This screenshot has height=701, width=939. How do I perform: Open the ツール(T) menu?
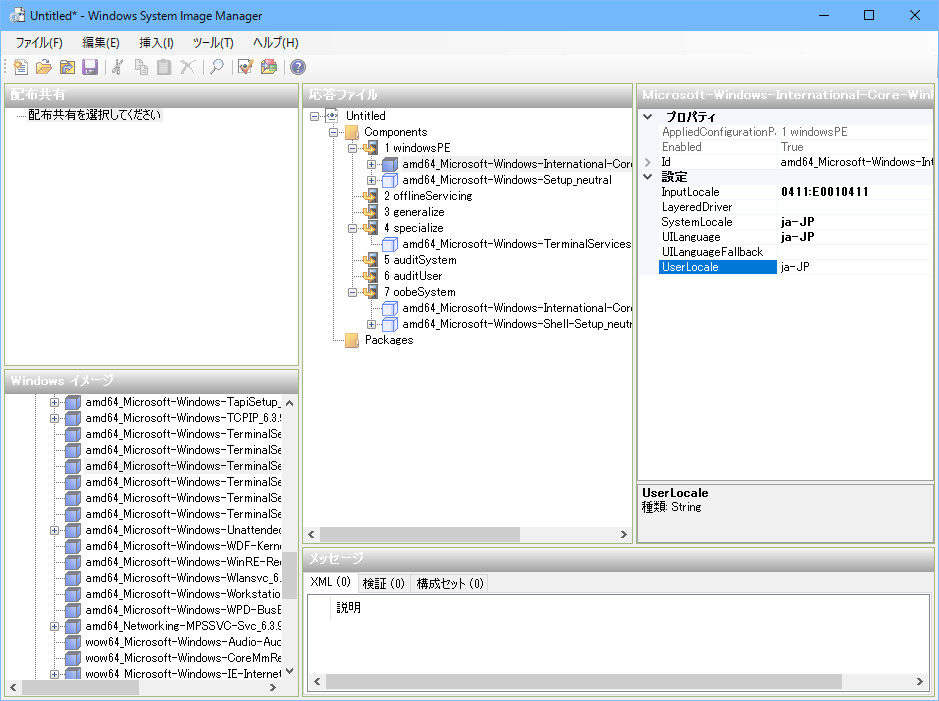213,43
